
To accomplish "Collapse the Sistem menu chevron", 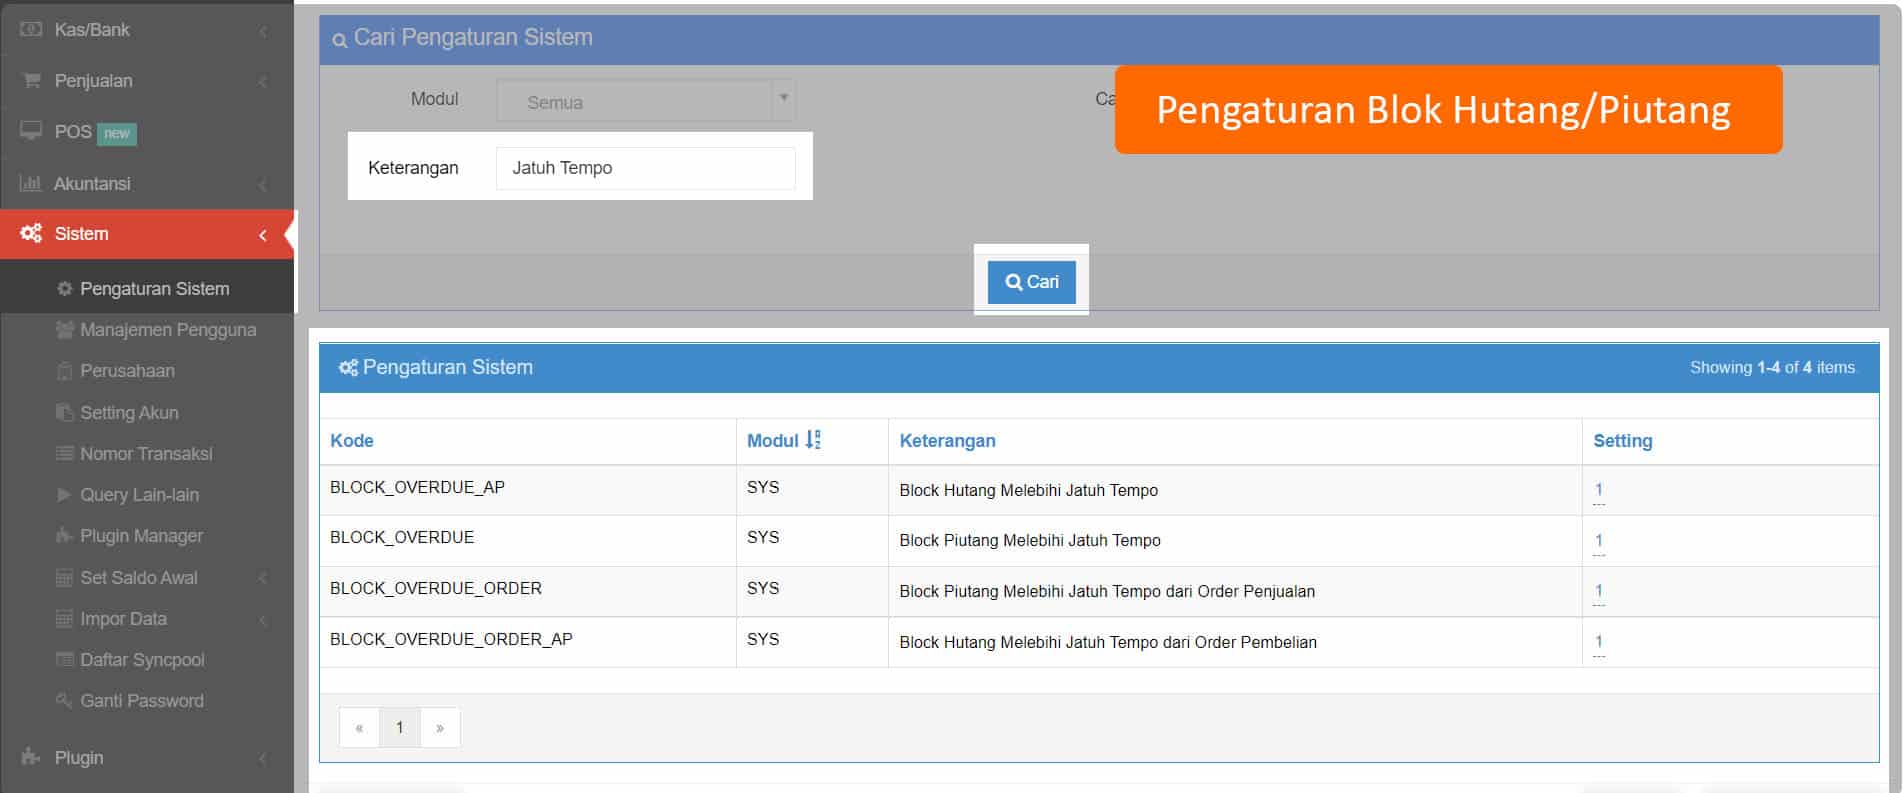I will 263,235.
